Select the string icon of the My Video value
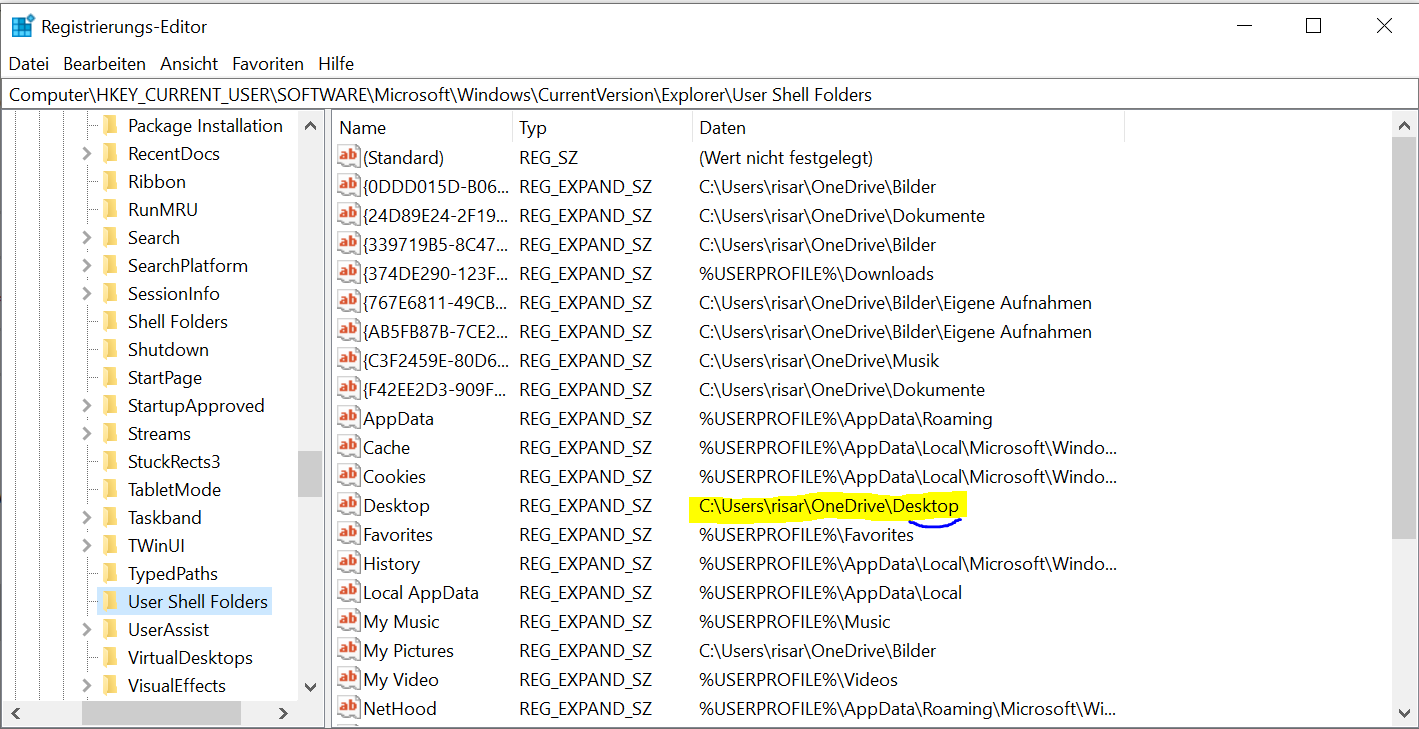The width and height of the screenshot is (1419, 729). point(348,679)
